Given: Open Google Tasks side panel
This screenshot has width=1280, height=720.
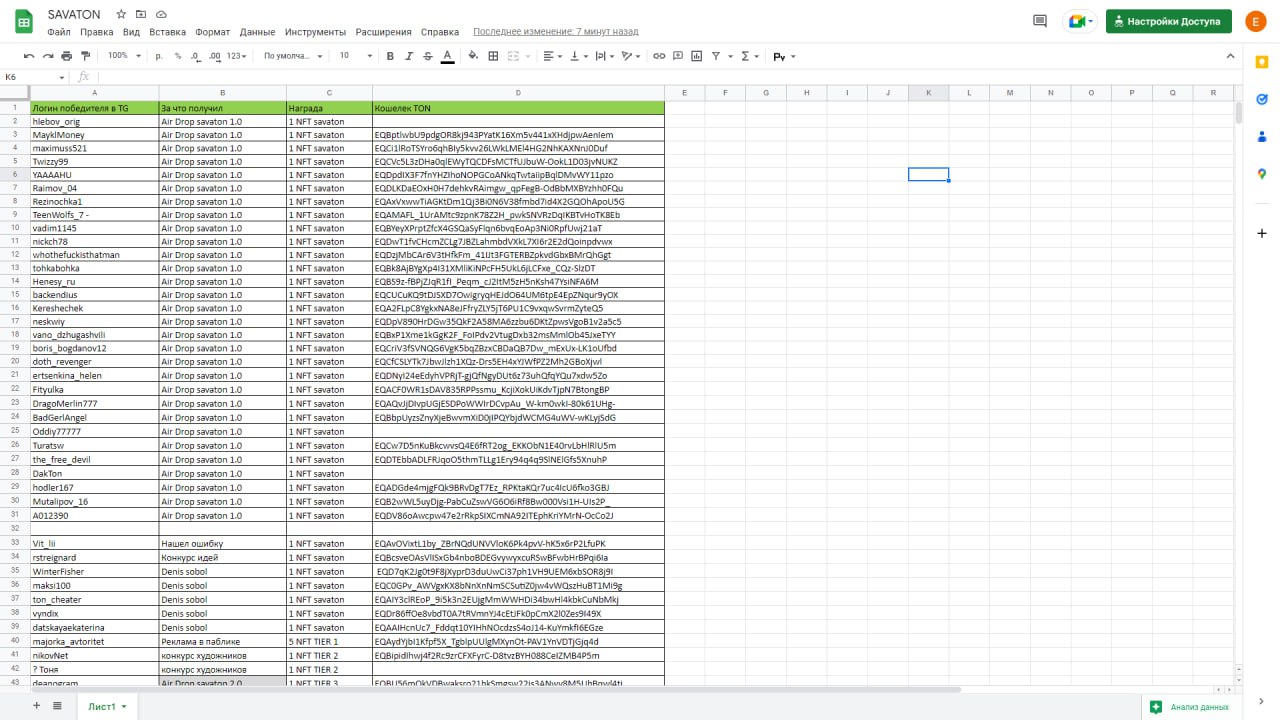Looking at the screenshot, I should (x=1262, y=99).
